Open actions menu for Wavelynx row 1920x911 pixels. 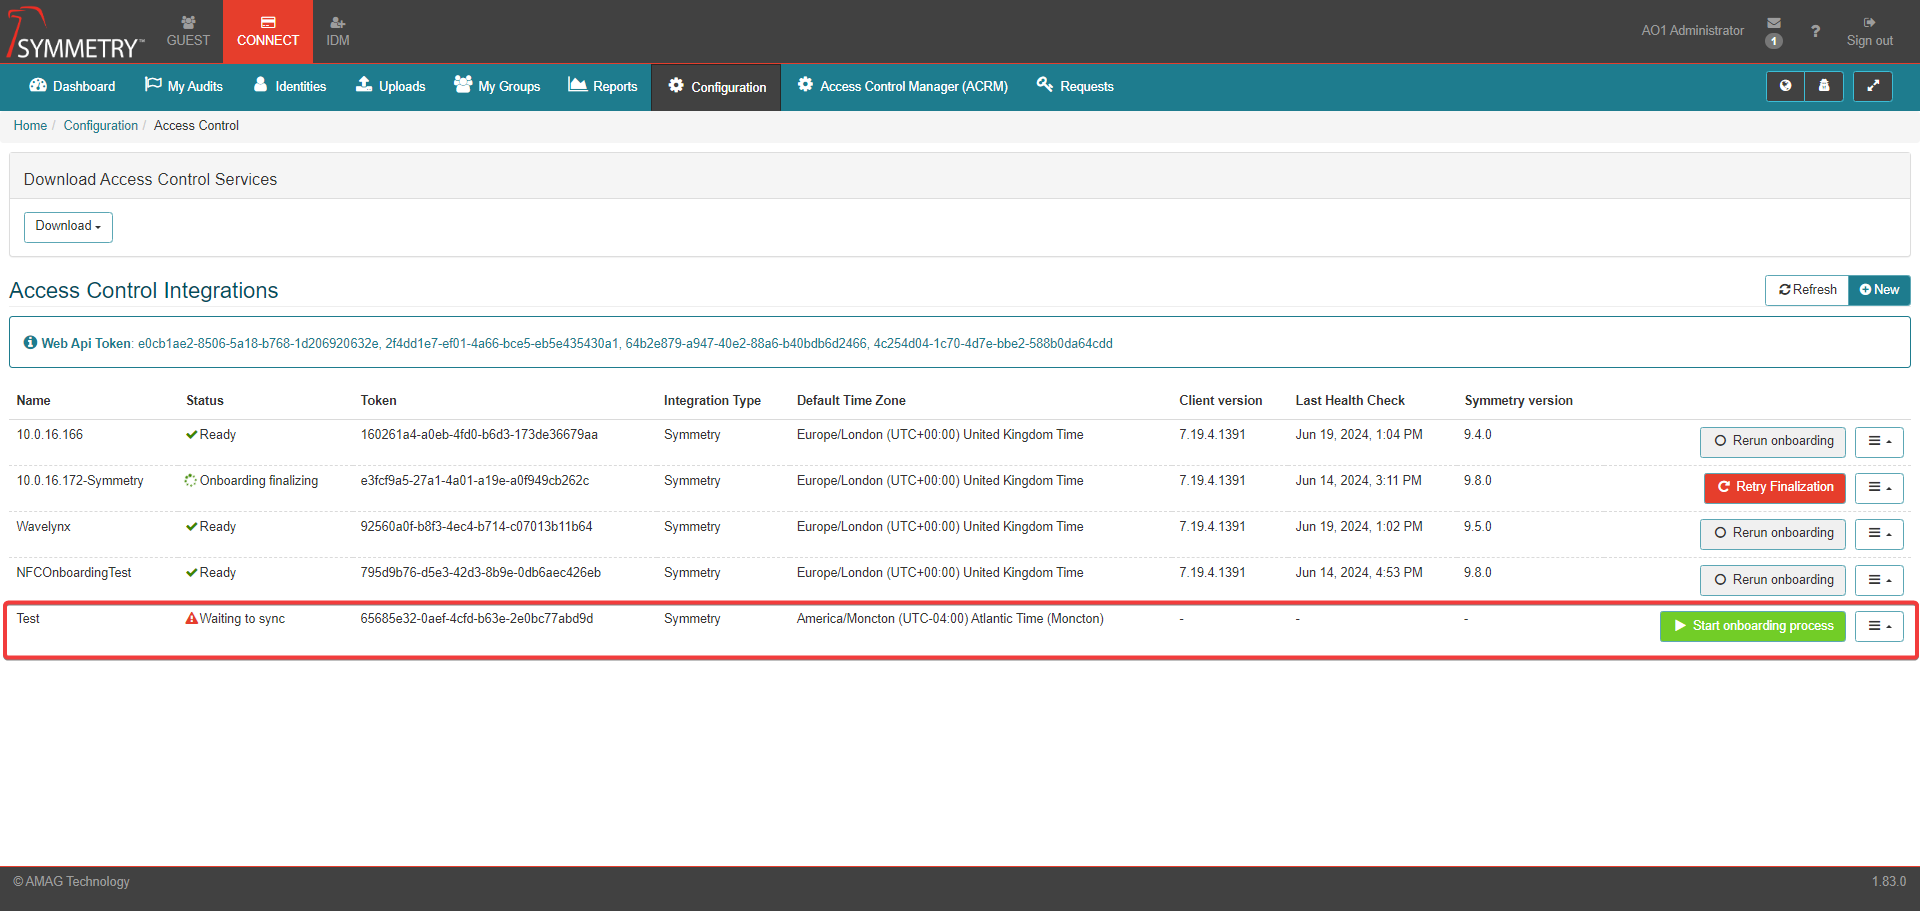[x=1879, y=533]
